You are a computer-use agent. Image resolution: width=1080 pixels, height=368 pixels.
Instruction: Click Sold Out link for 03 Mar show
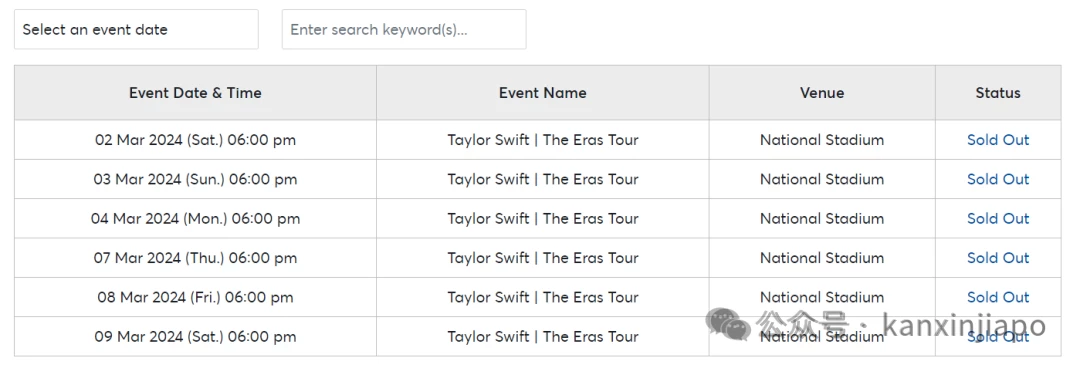point(998,179)
